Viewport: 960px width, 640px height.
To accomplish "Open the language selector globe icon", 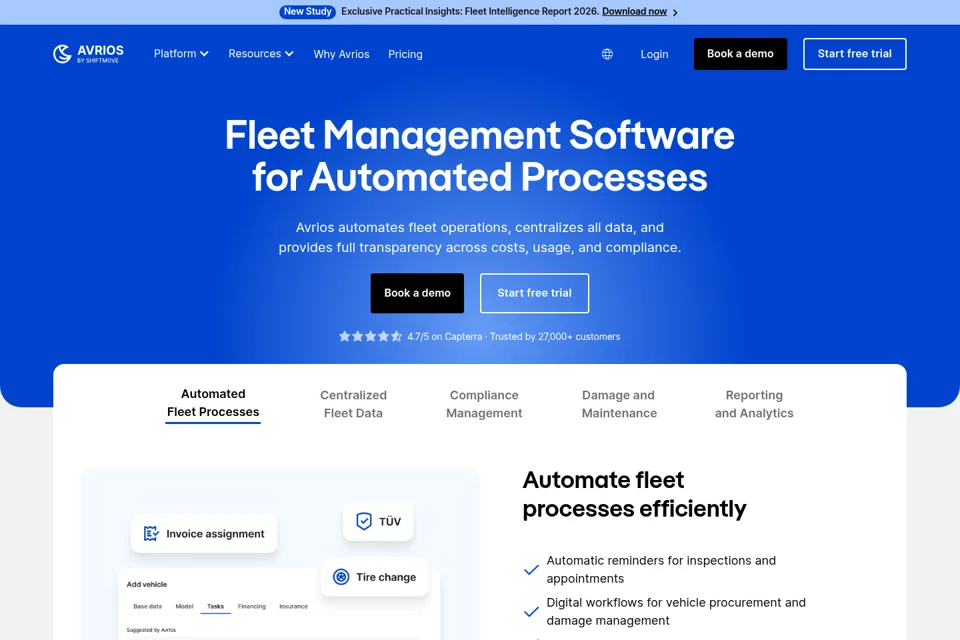I will (607, 54).
